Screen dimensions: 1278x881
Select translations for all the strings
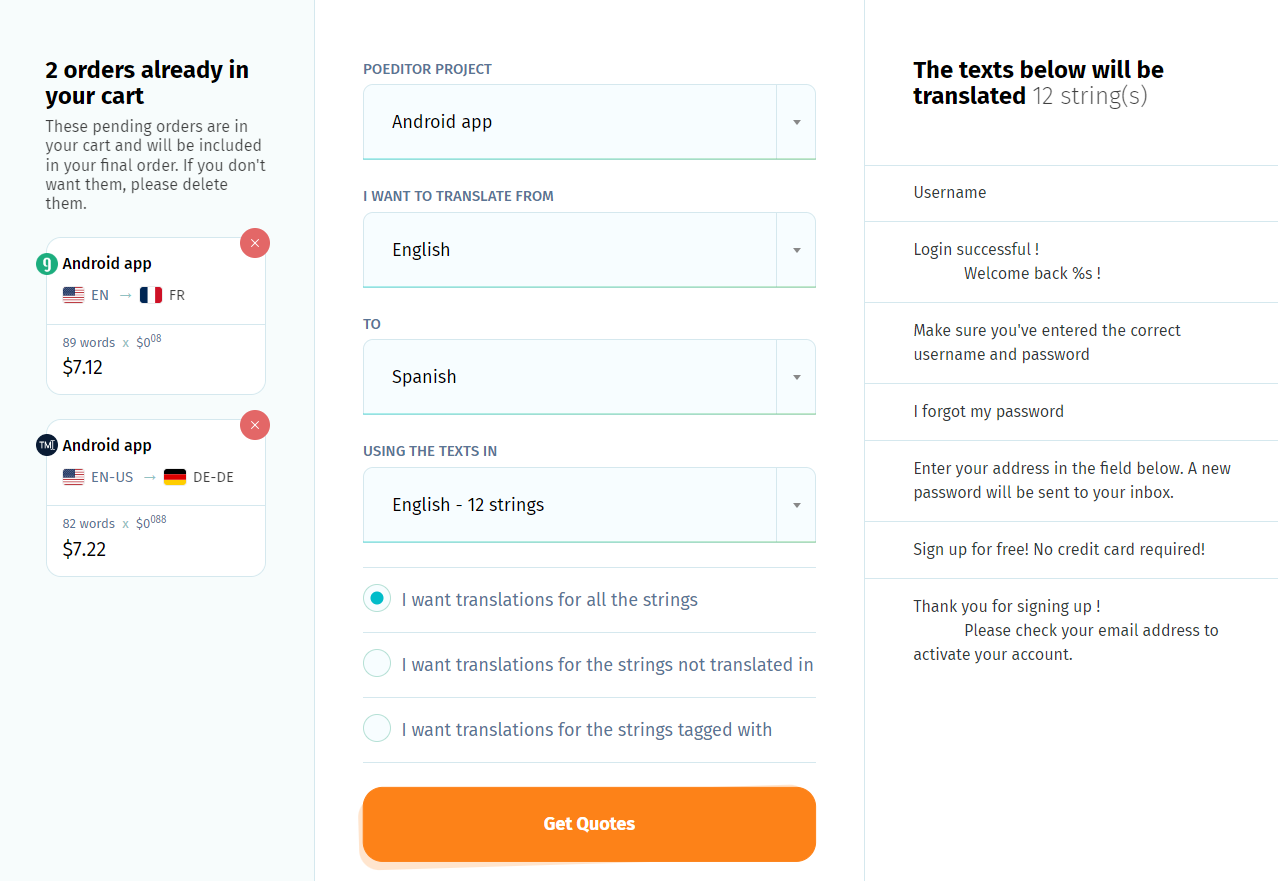[377, 598]
